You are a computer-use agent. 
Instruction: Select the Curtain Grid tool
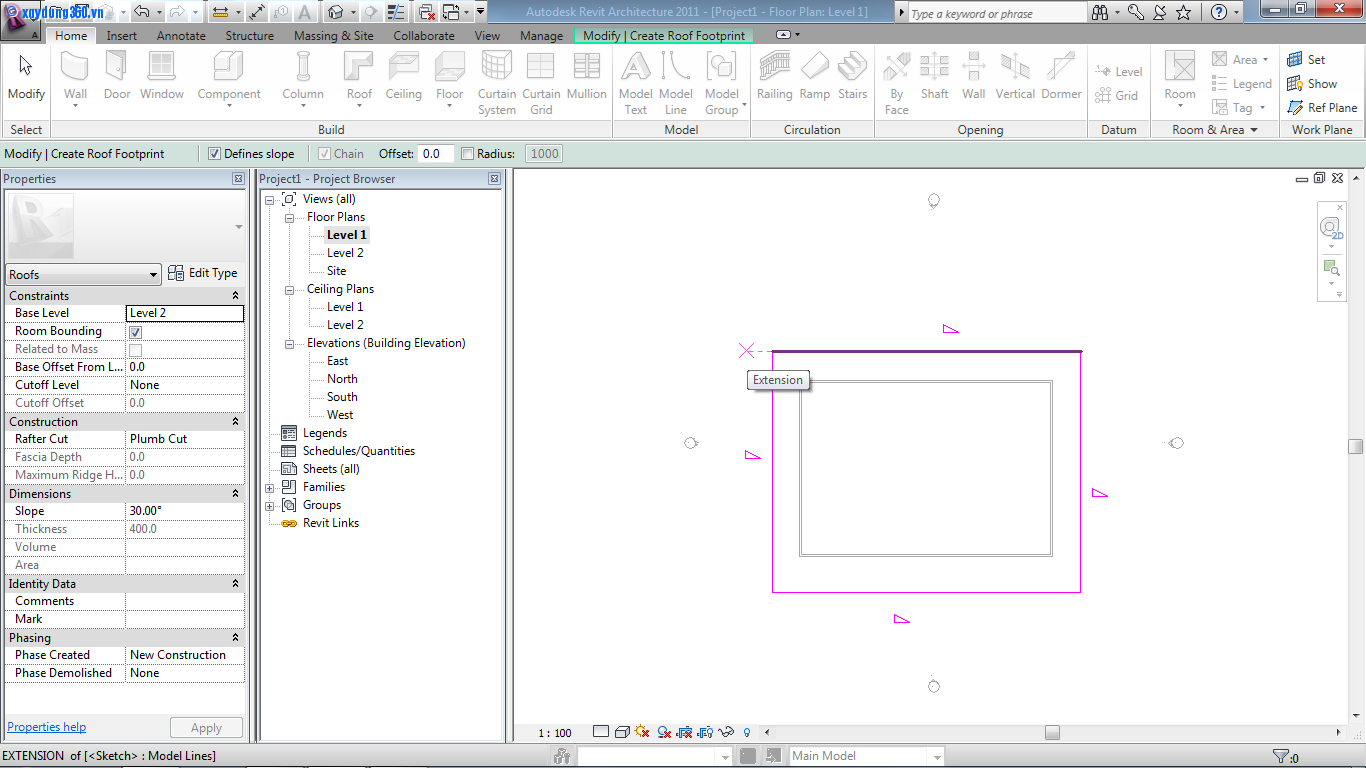pyautogui.click(x=541, y=83)
